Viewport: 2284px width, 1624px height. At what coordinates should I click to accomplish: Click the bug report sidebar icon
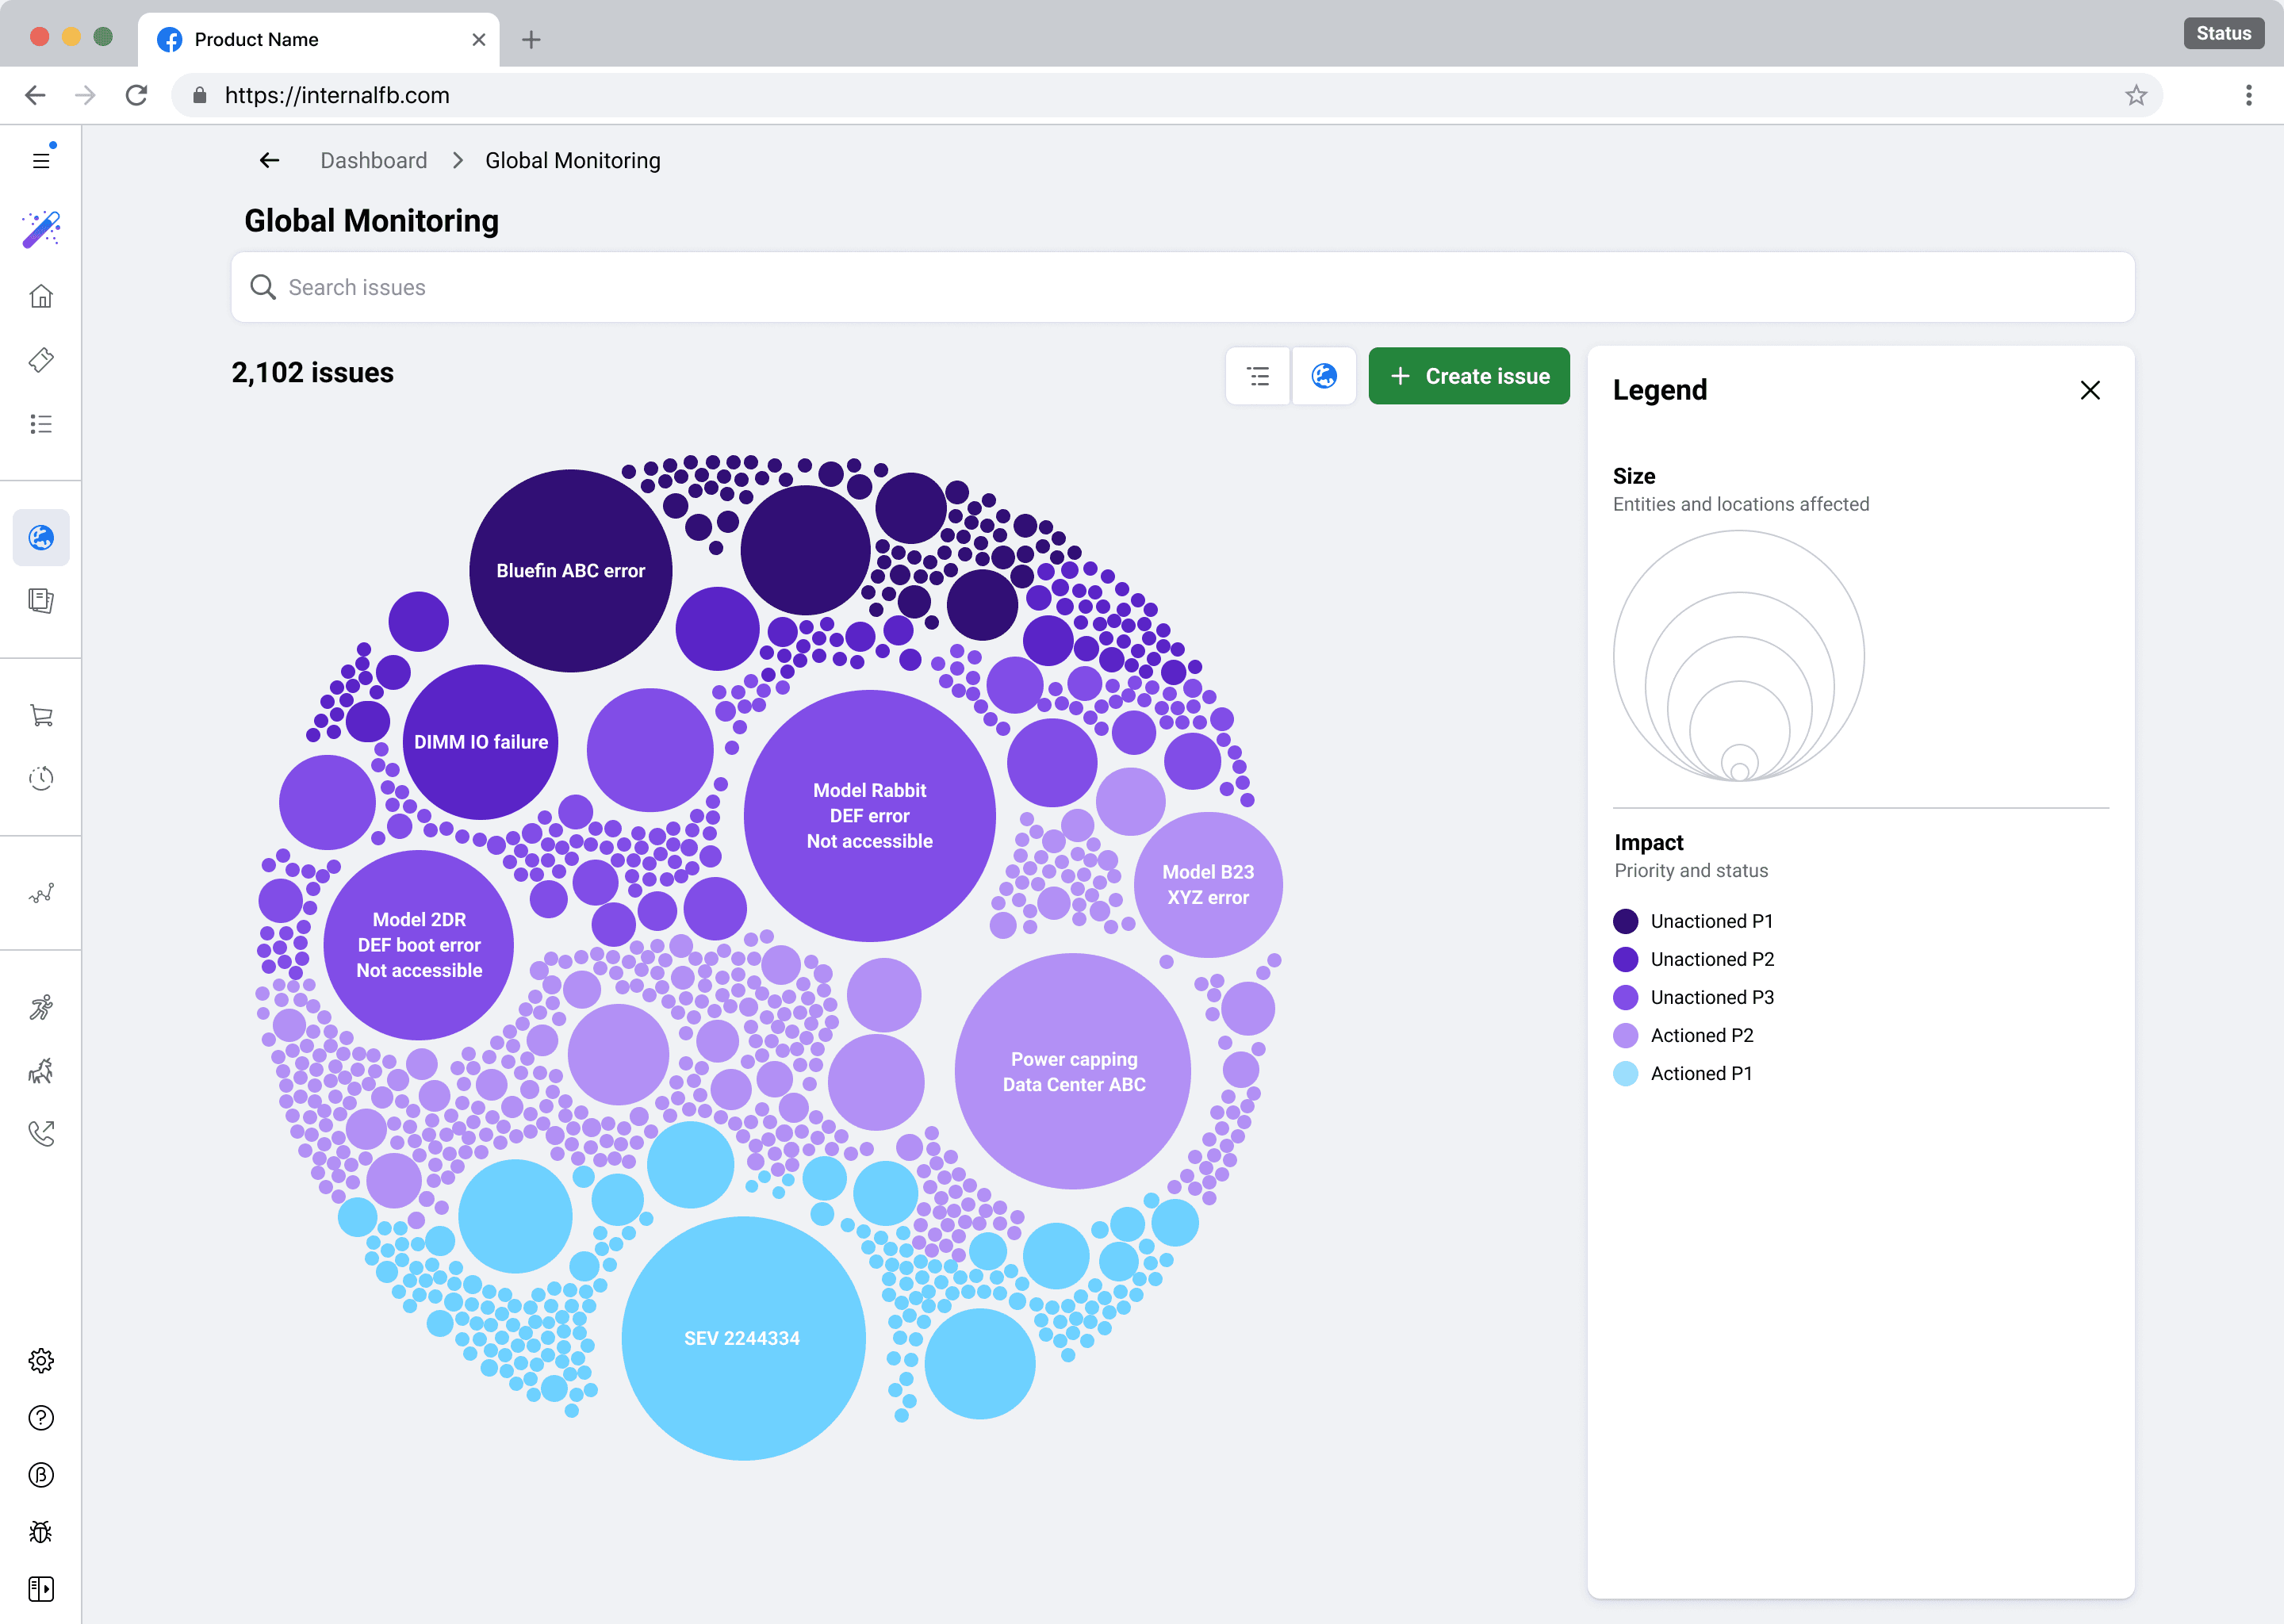click(x=41, y=1531)
